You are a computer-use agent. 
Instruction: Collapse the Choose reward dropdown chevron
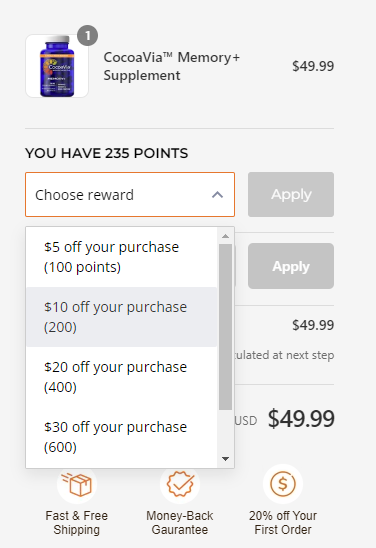coord(217,195)
